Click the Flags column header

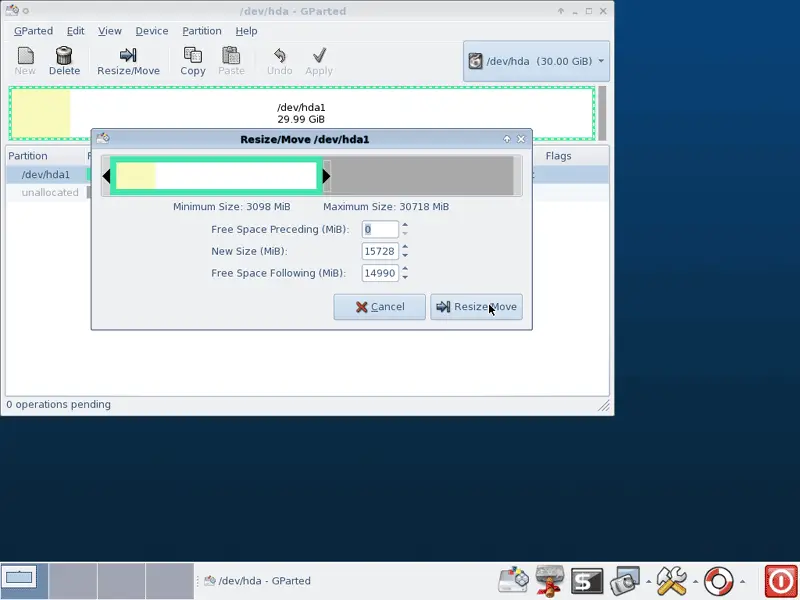[558, 156]
